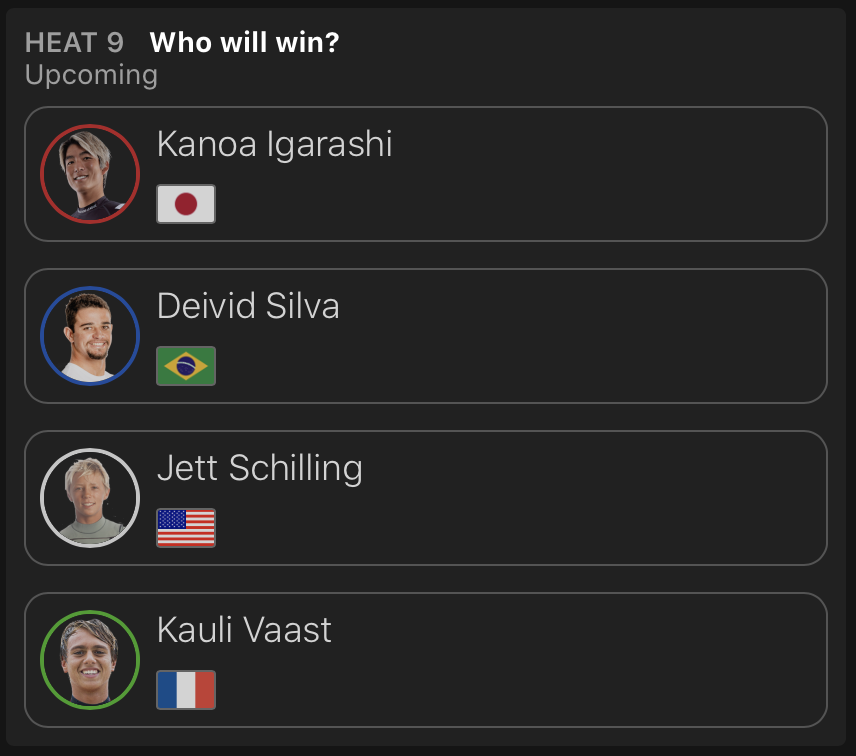Click Kauli Vaast's profile photo

tap(90, 660)
